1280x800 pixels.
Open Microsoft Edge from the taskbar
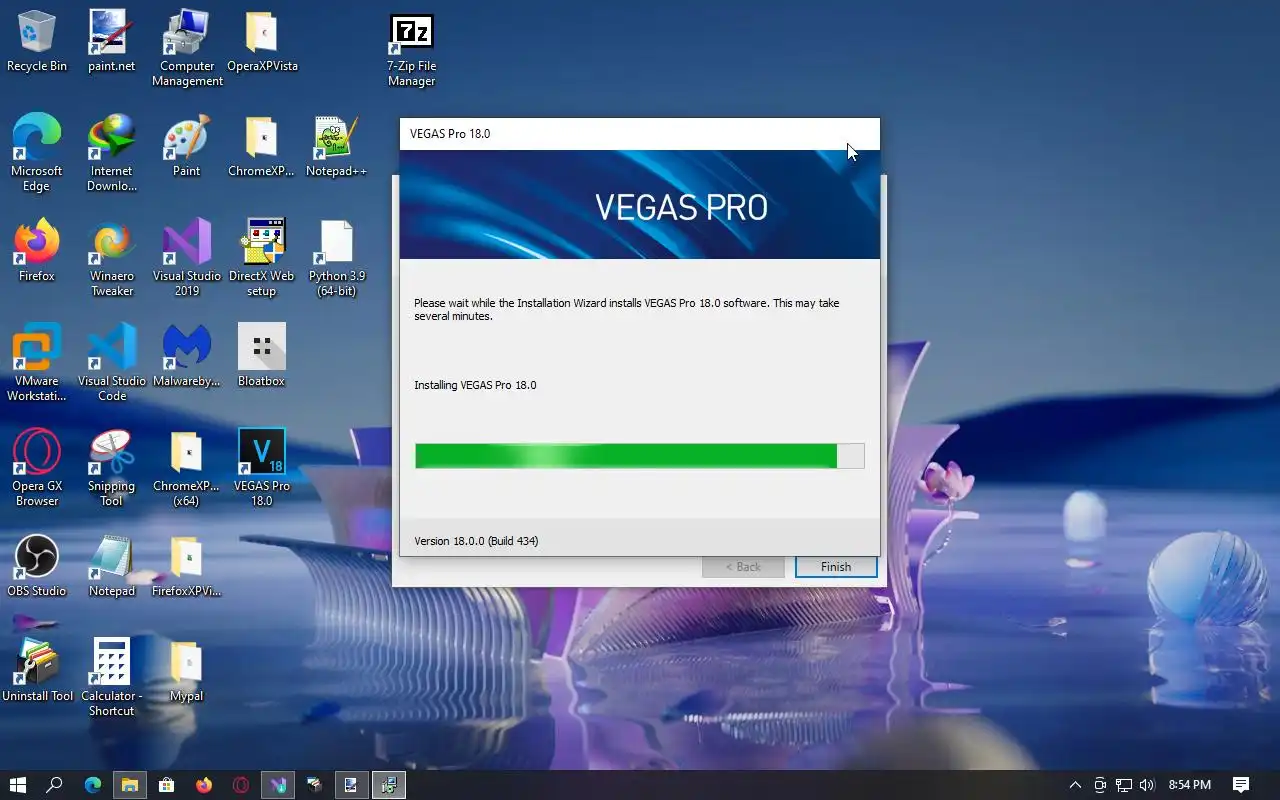click(92, 785)
